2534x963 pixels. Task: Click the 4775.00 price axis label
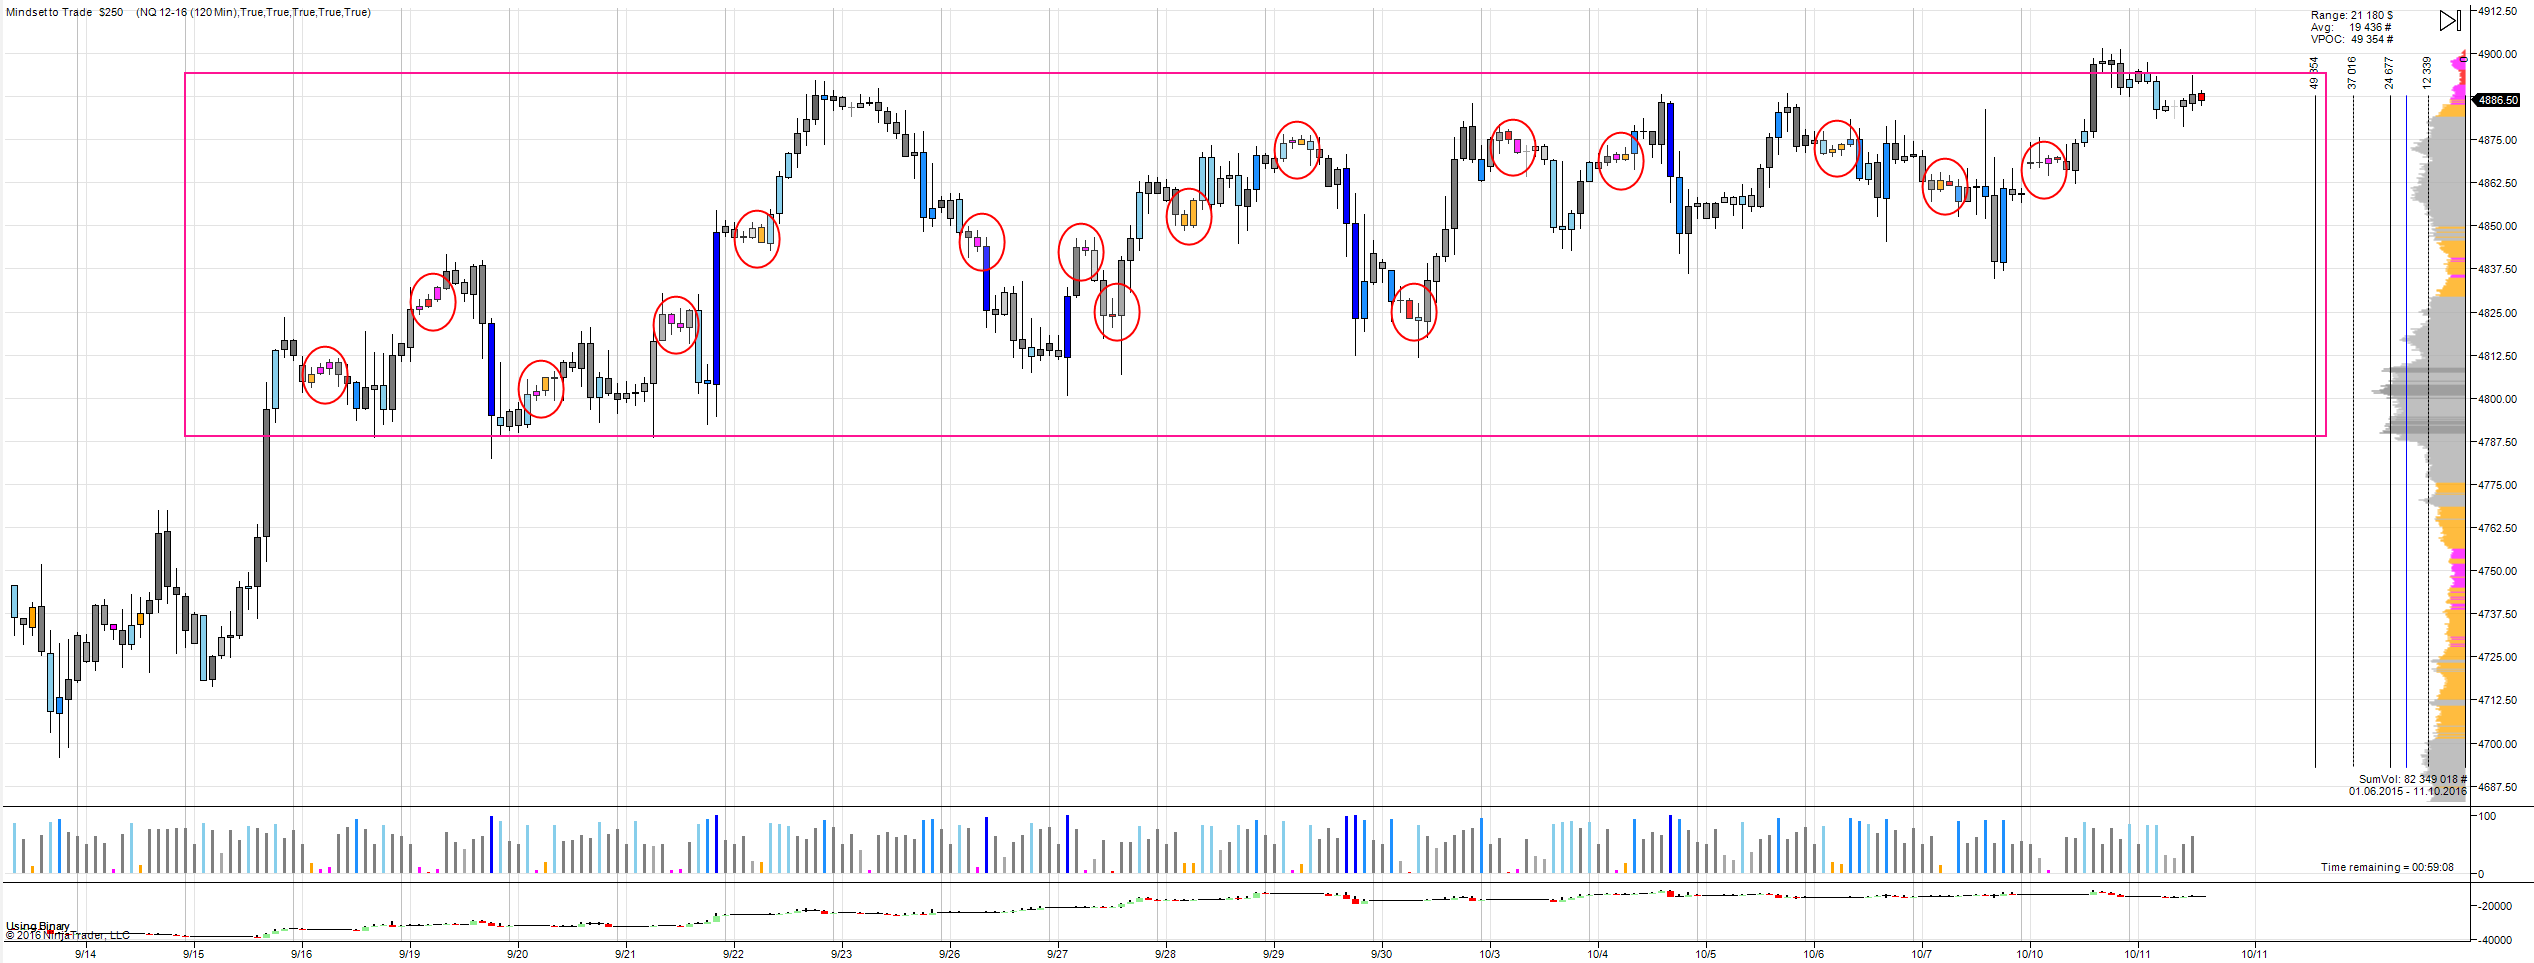(x=2497, y=485)
